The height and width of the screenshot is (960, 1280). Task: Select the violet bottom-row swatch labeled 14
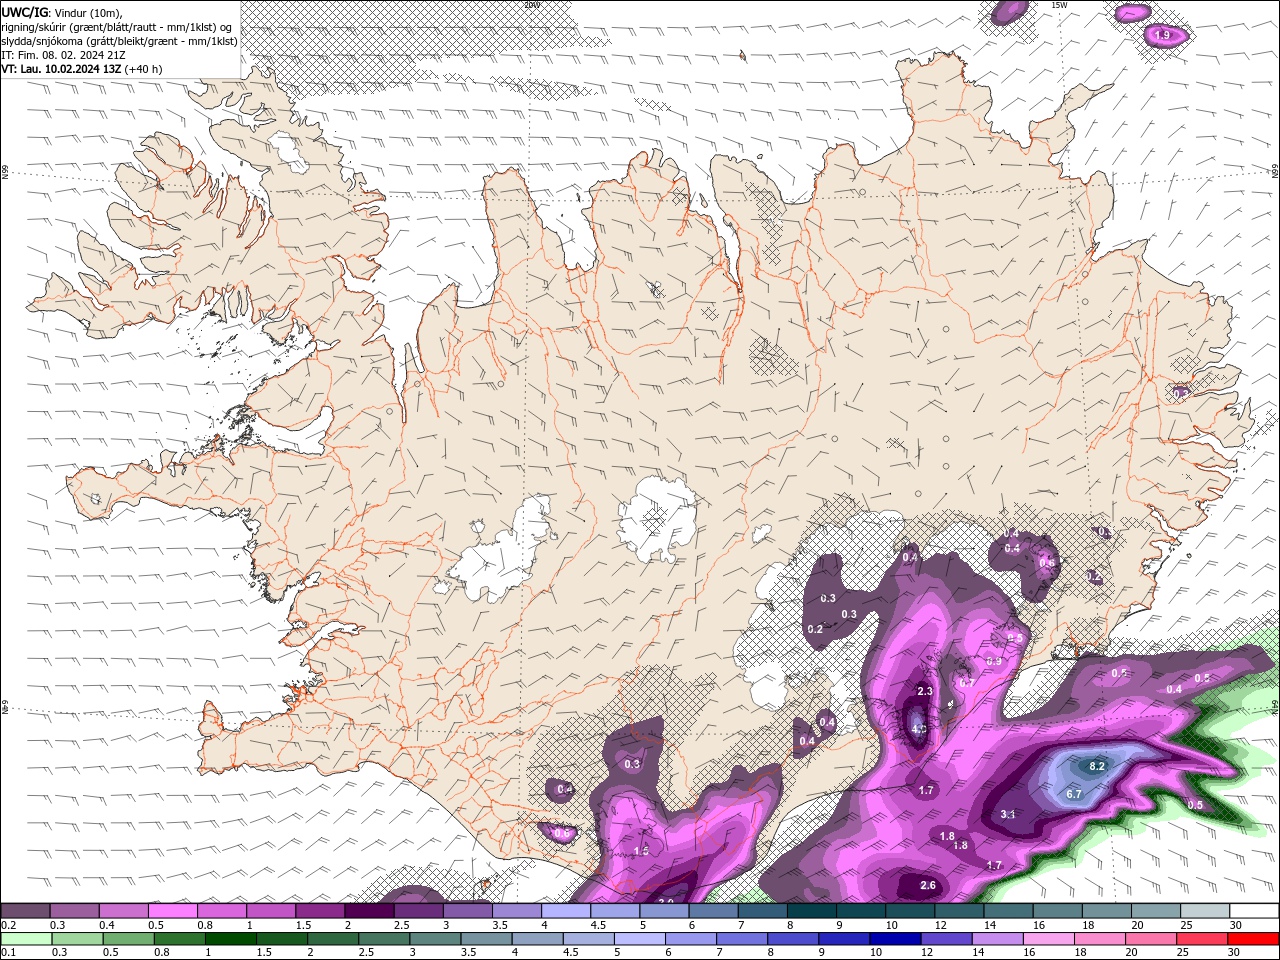[997, 939]
